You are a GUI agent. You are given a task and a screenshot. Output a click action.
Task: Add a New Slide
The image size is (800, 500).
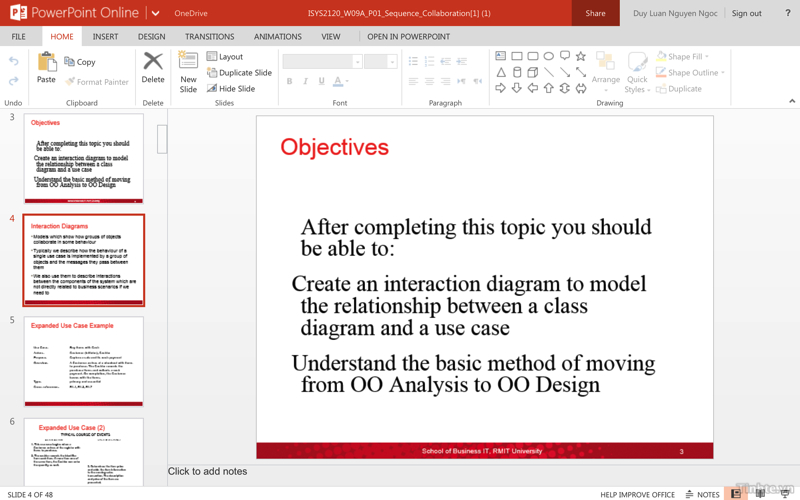tap(188, 68)
